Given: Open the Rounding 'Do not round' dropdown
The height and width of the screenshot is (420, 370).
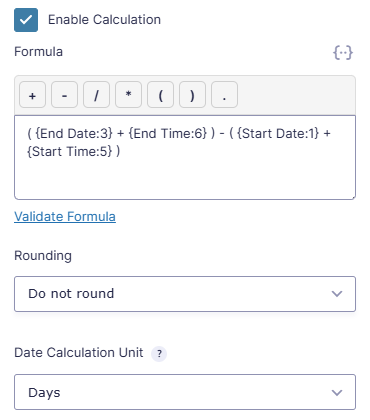Looking at the screenshot, I should pos(185,294).
